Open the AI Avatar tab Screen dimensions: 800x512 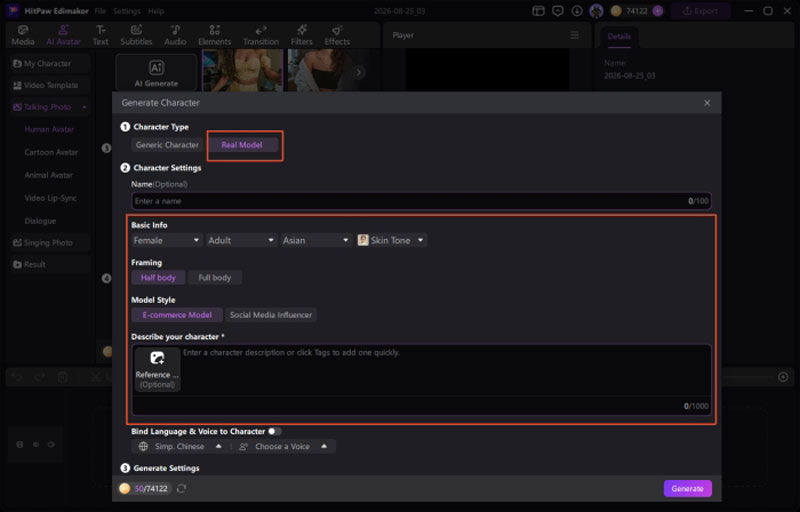pos(63,35)
